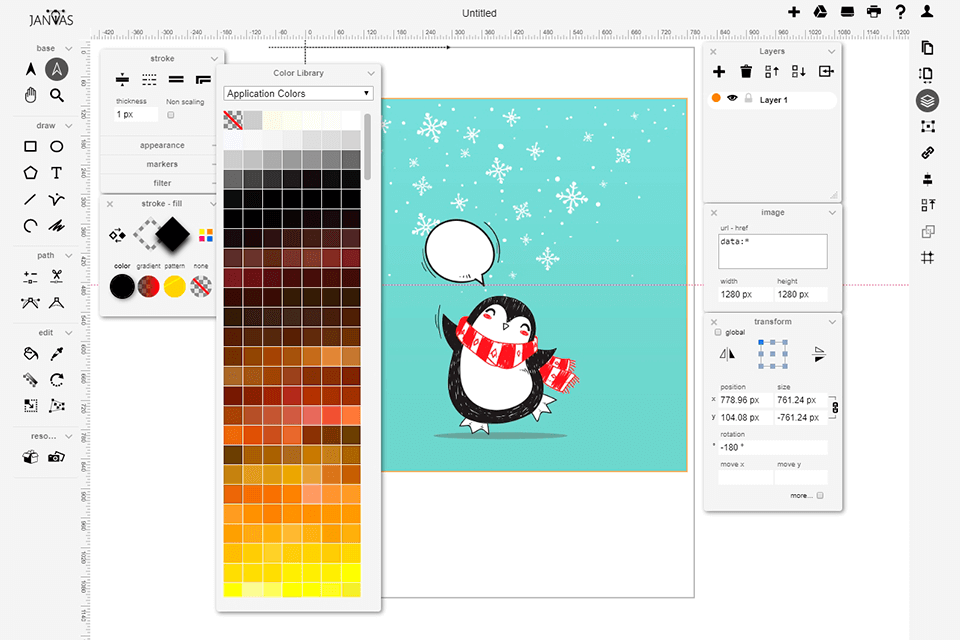Image resolution: width=960 pixels, height=640 pixels.
Task: Open the Application Colors dropdown
Action: point(298,94)
